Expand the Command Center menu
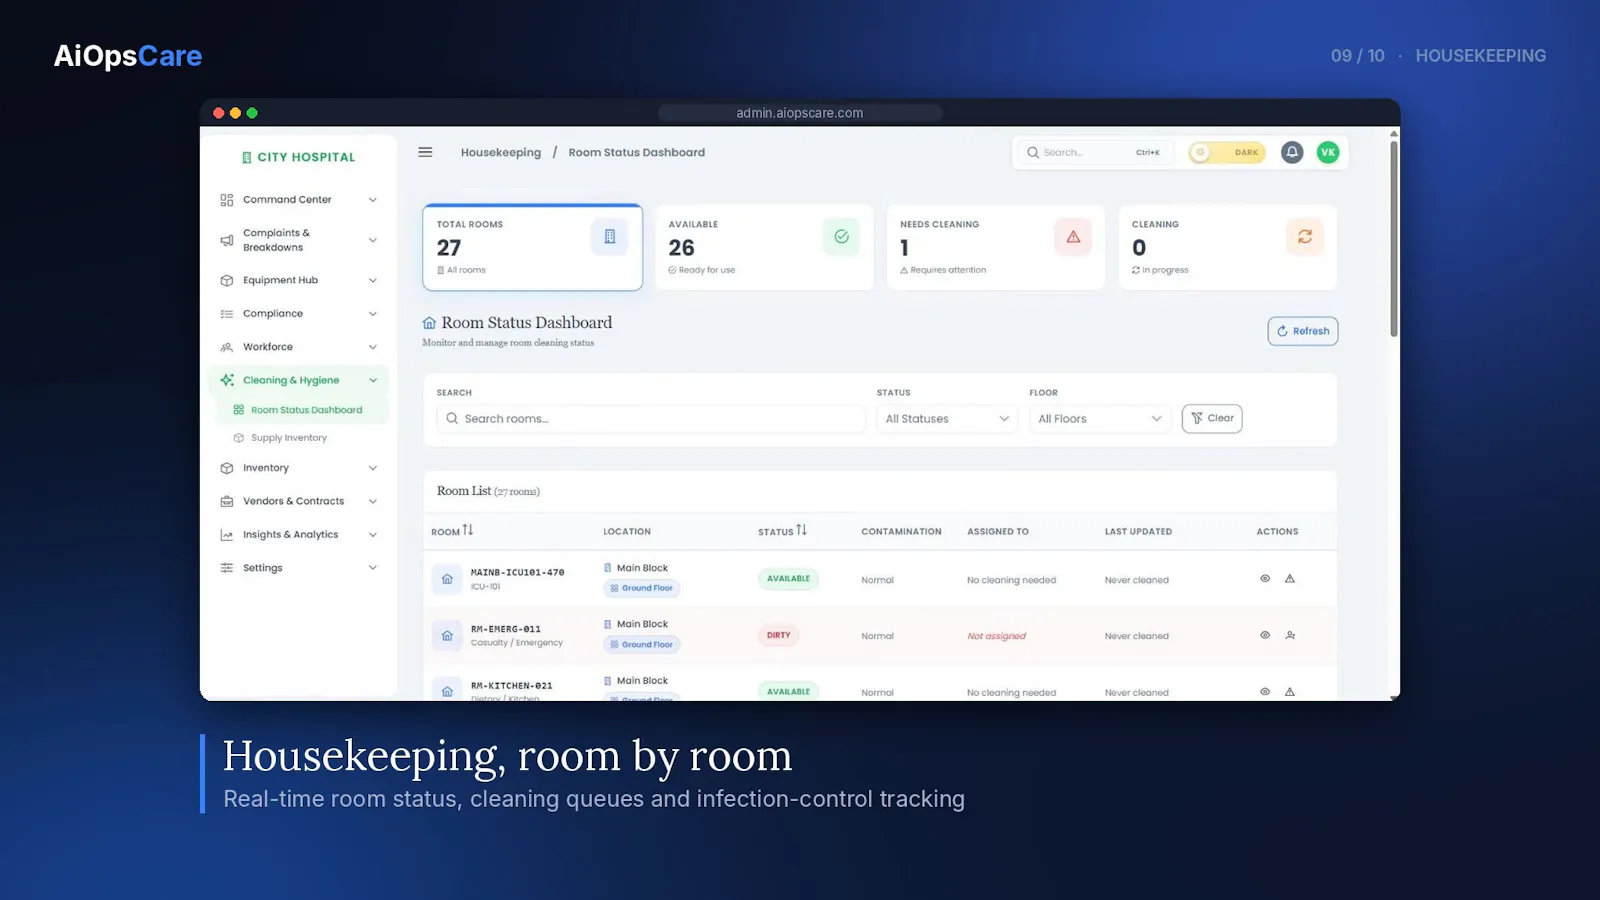Screen dimensions: 1600x900 tap(298, 200)
